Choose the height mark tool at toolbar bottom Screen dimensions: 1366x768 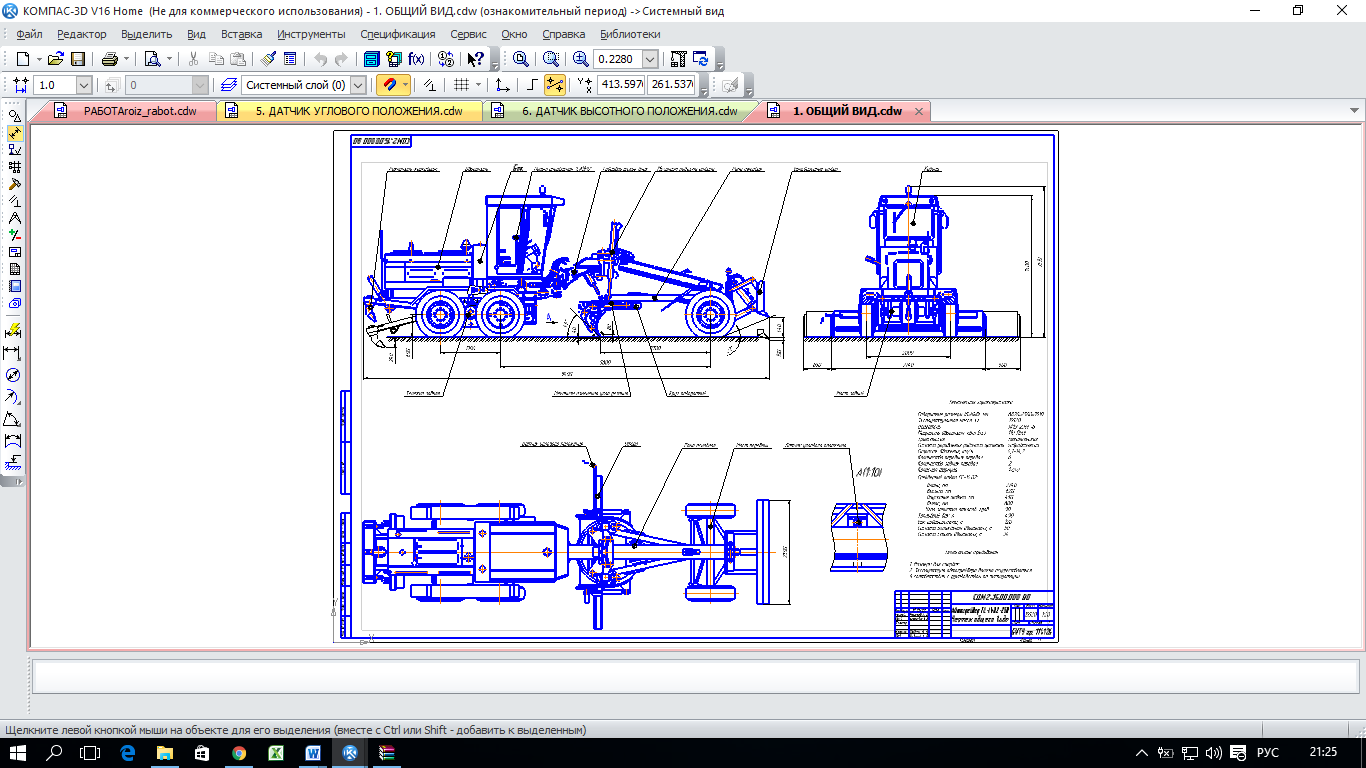(x=14, y=462)
